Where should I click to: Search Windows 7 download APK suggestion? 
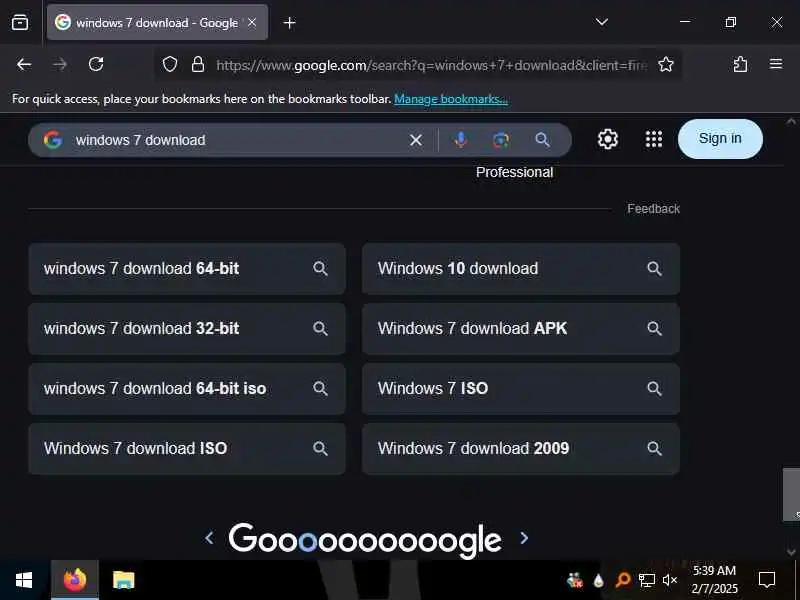pos(521,329)
